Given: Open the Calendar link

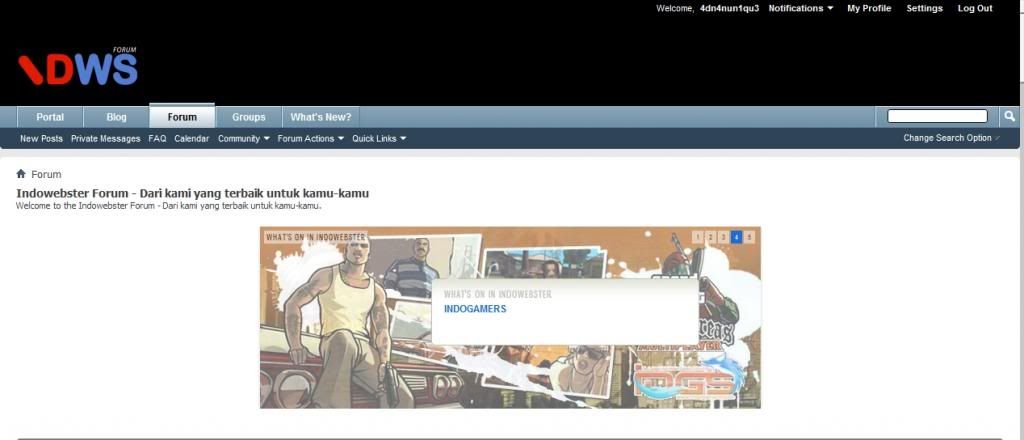Looking at the screenshot, I should (192, 138).
